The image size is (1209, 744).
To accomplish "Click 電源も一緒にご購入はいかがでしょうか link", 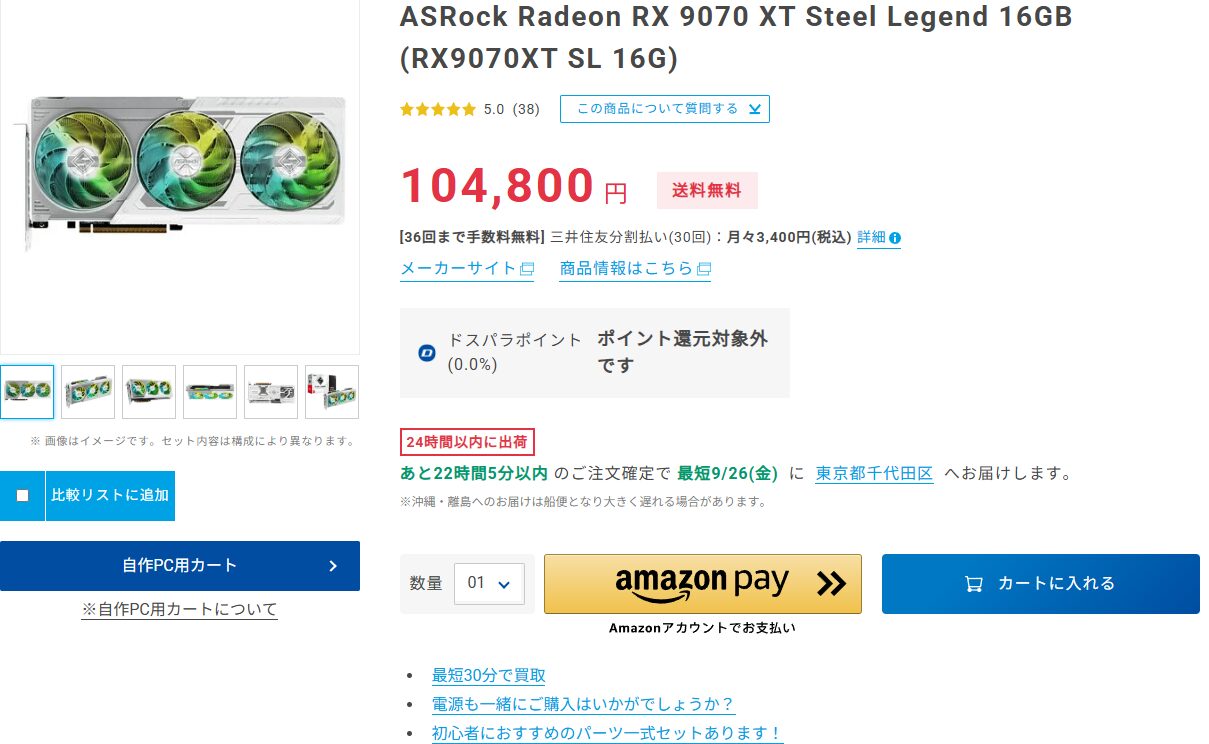I will pyautogui.click(x=583, y=704).
